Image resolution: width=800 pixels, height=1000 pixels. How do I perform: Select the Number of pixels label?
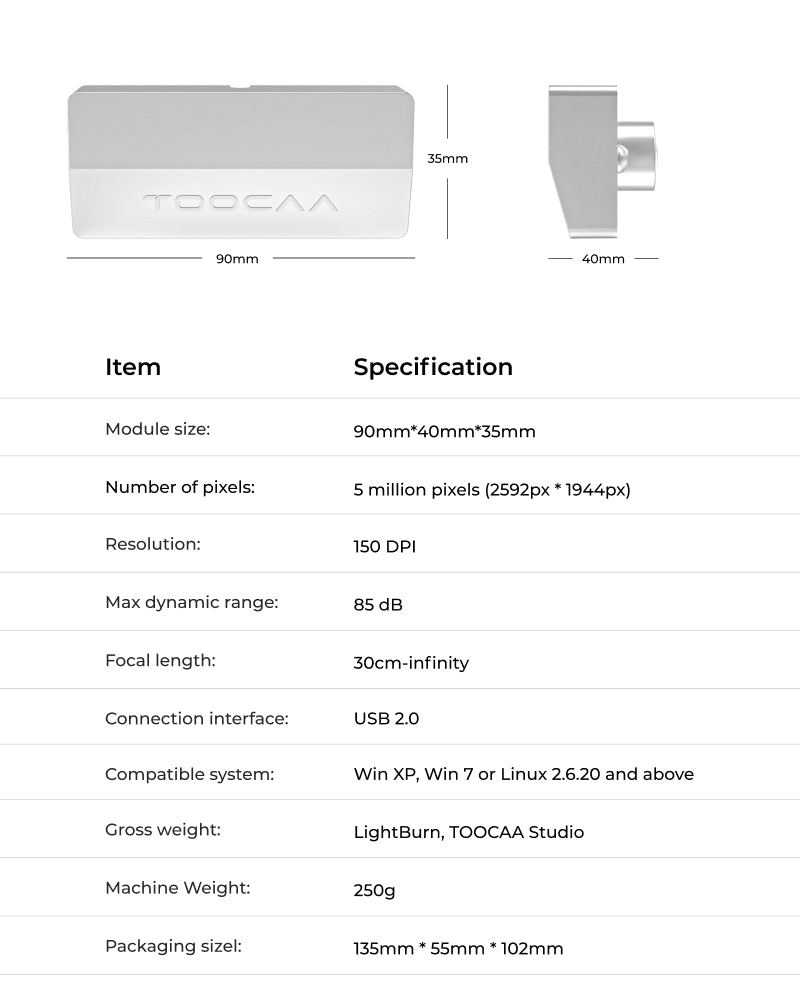180,487
